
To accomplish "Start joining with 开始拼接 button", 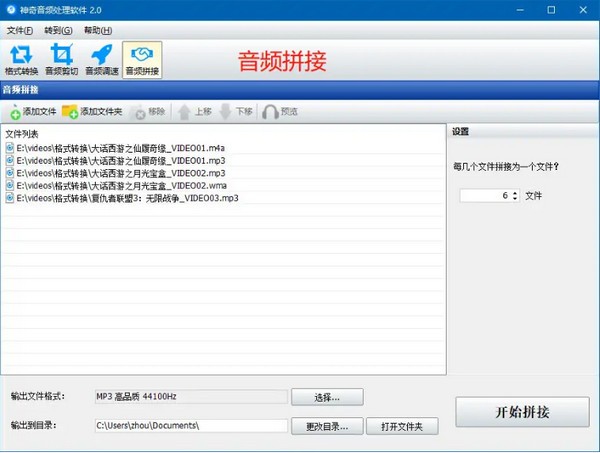I will tap(522, 412).
